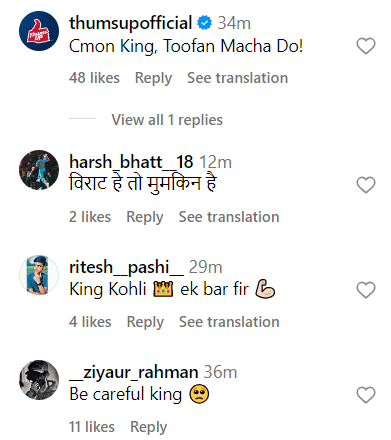Tap heart on 'Be careful king' comment

366,395
